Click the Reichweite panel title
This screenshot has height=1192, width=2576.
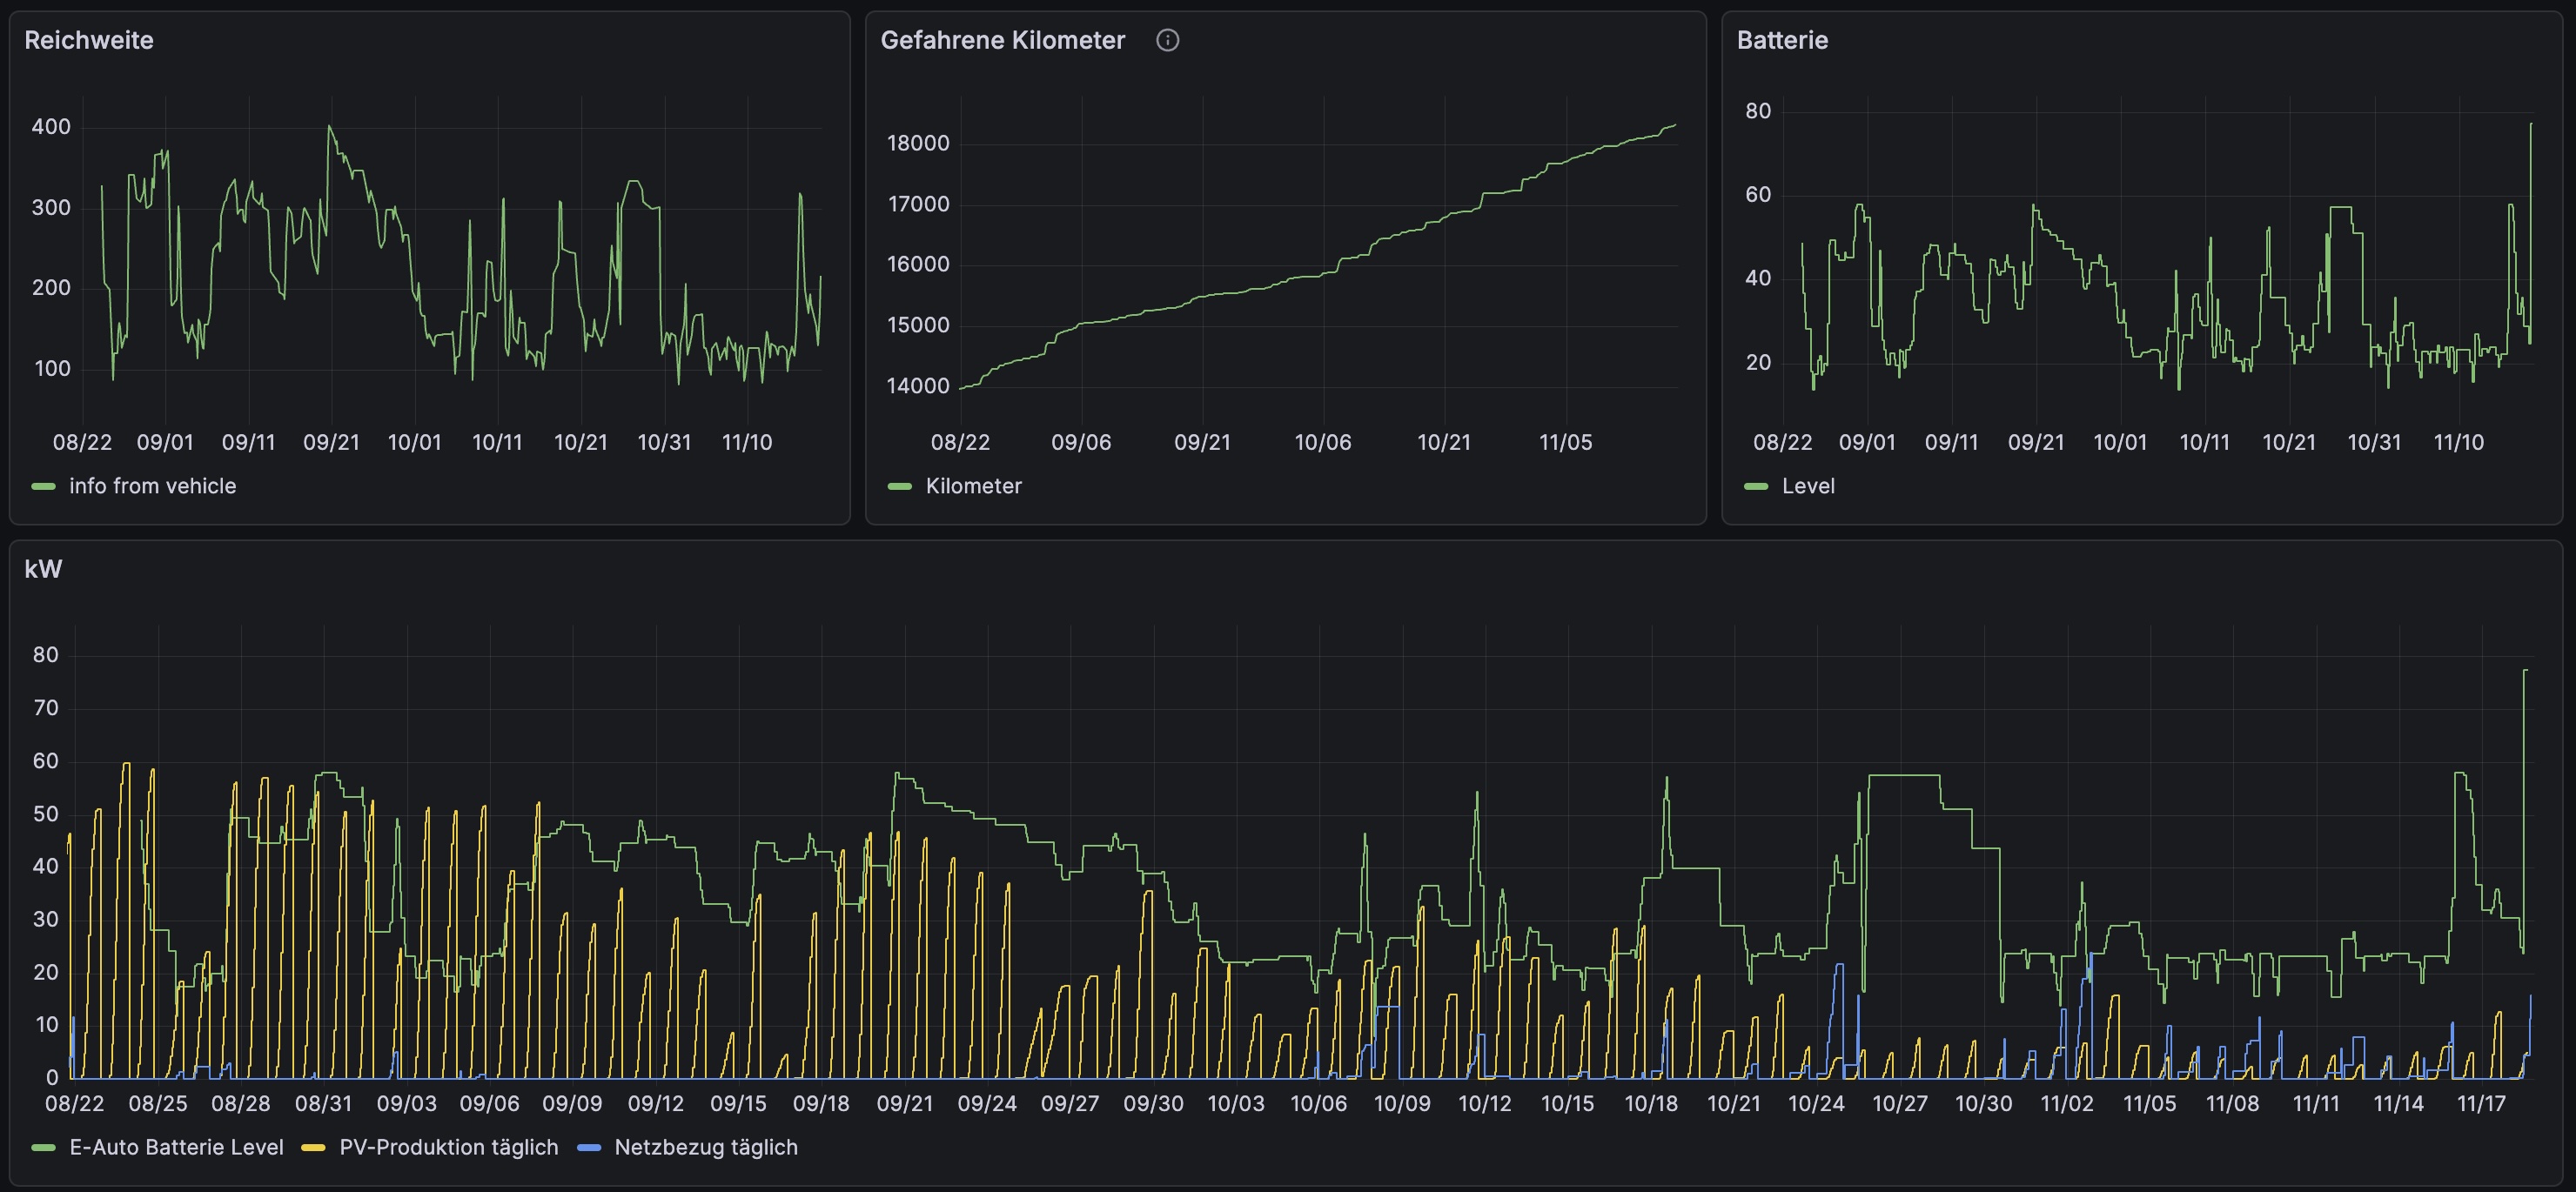pos(89,40)
